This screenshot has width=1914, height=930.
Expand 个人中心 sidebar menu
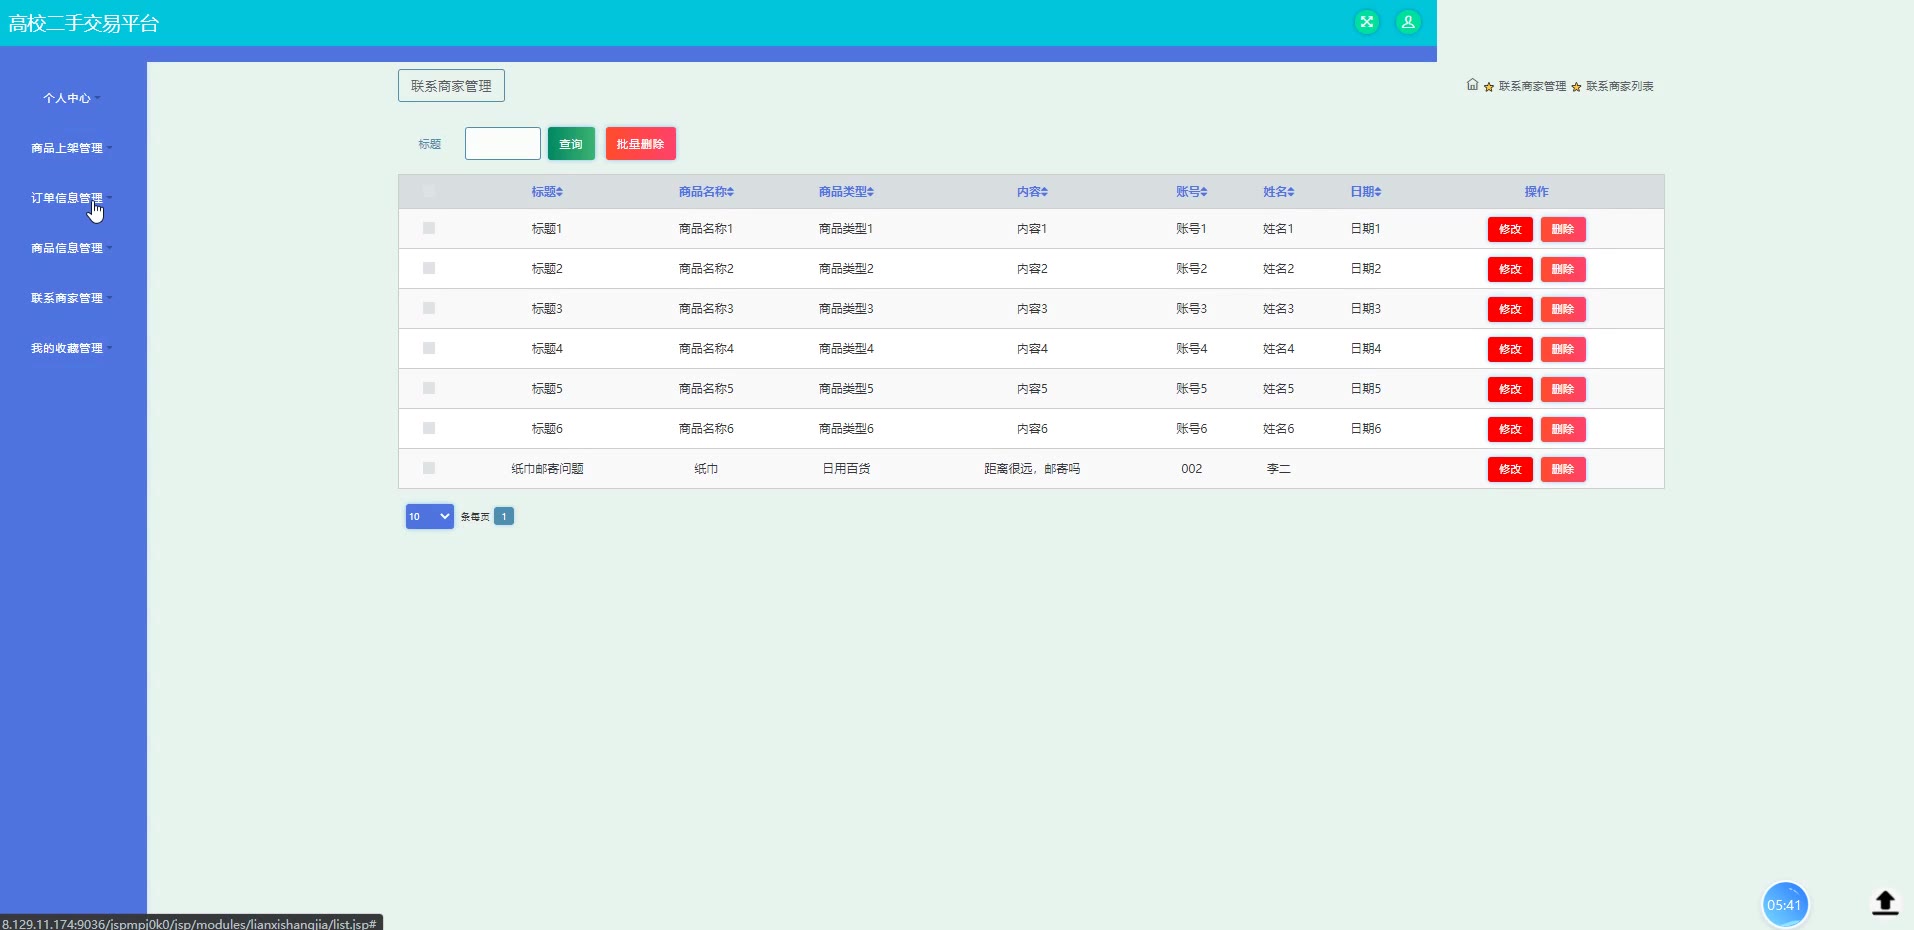pyautogui.click(x=68, y=98)
